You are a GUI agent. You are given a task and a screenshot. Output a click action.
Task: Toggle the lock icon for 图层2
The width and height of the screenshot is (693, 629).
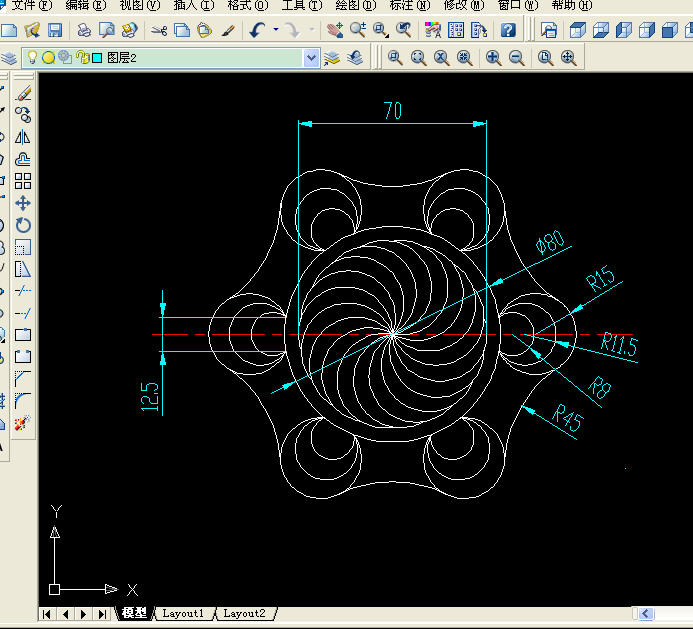click(82, 57)
